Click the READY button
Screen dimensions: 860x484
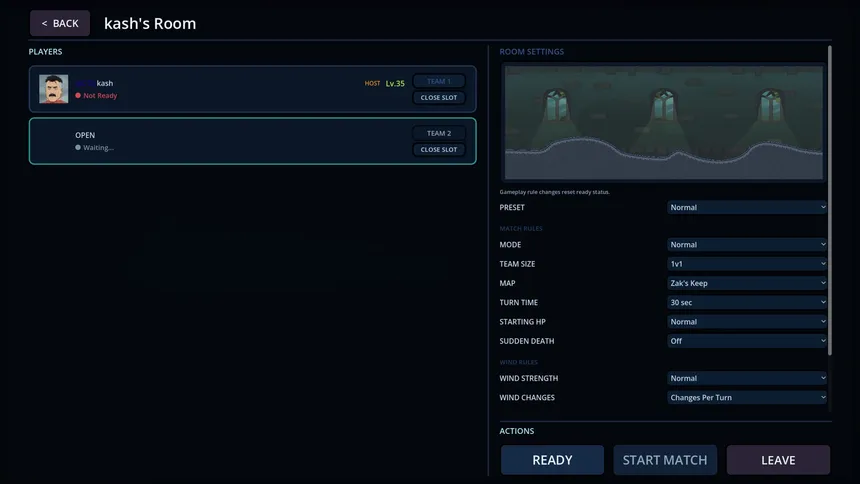[552, 460]
